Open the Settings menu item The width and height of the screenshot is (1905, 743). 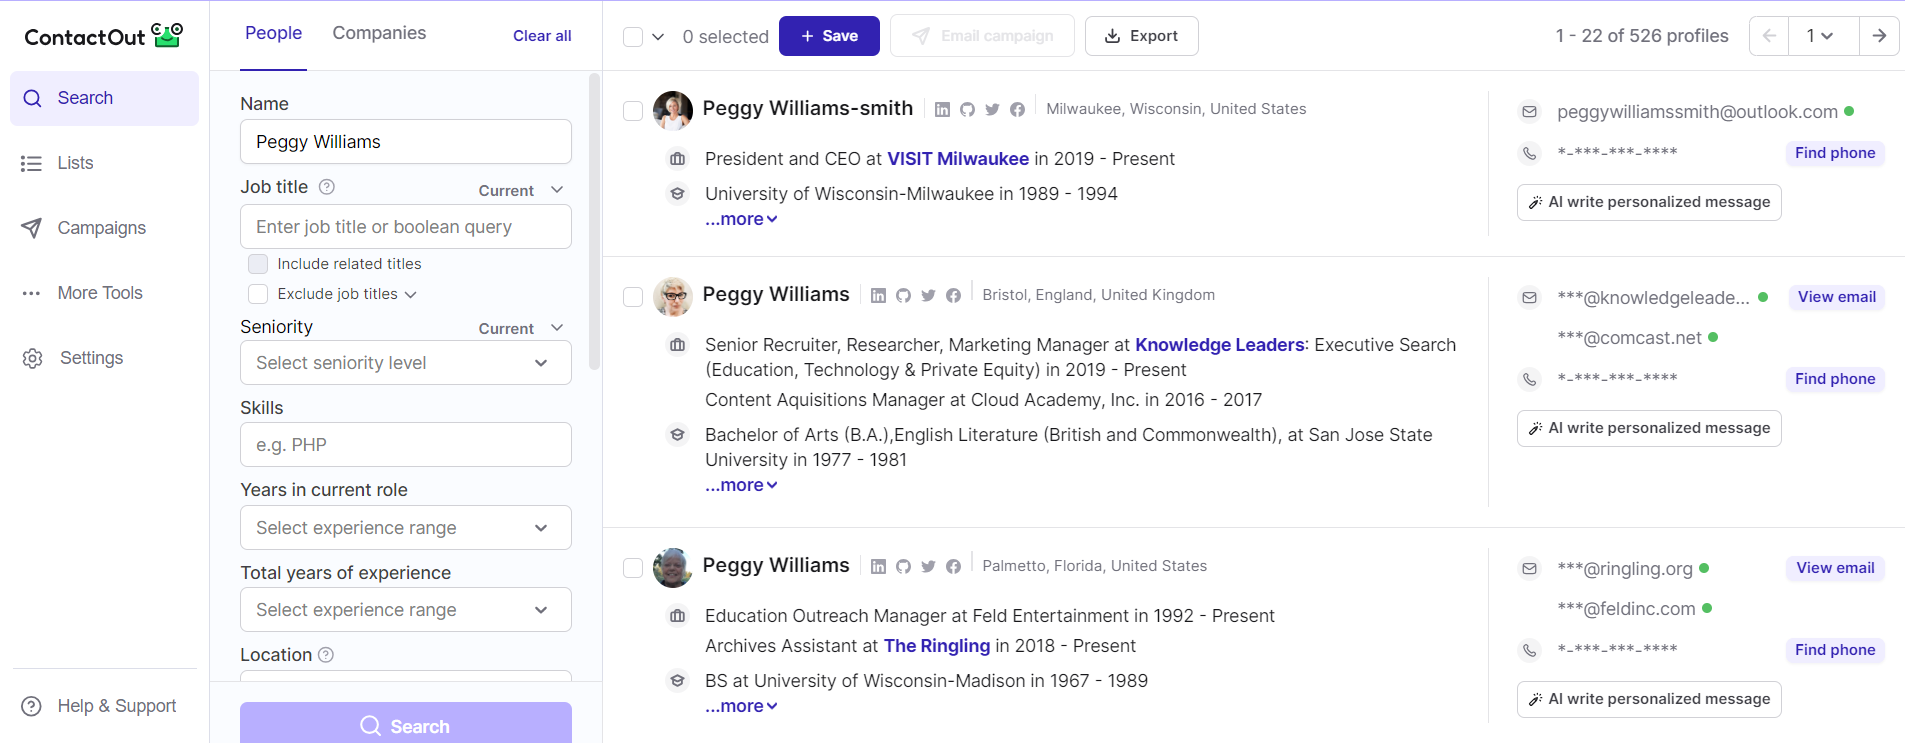pos(91,358)
